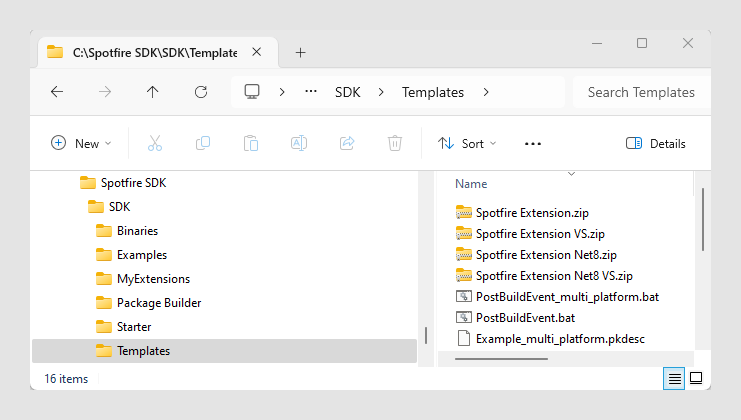Click the Search Templates field
Image resolution: width=741 pixels, height=420 pixels.
(x=640, y=92)
